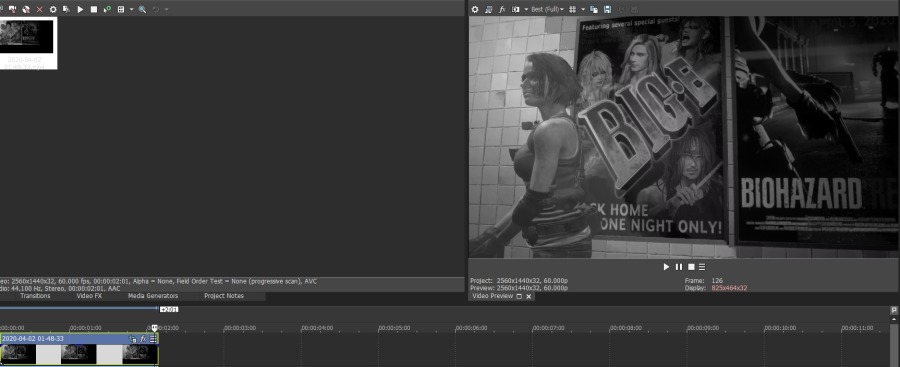Click the preview image in the Video Preview
Image resolution: width=900 pixels, height=367 pixels.
point(684,137)
